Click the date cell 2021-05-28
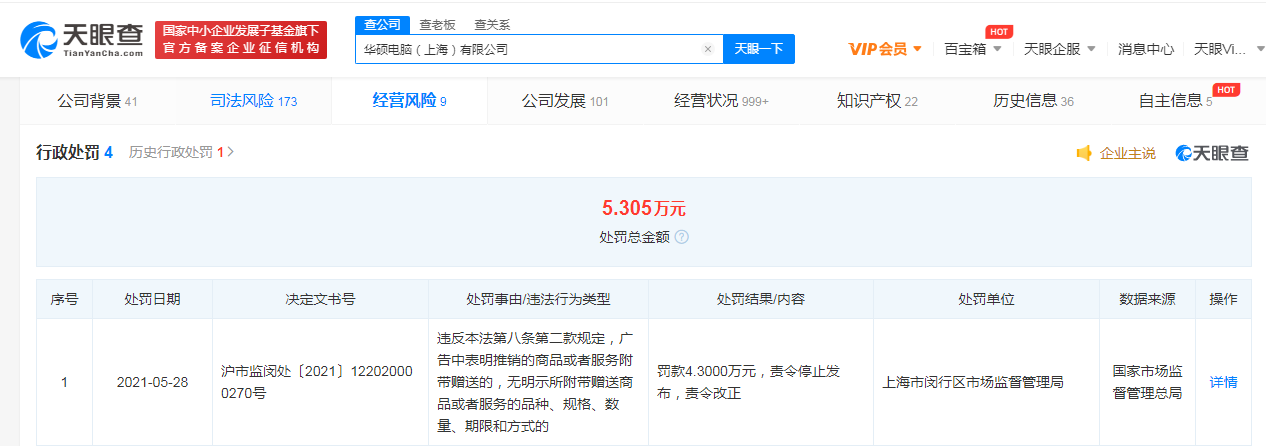Viewport: 1266px width, 446px height. [152, 382]
